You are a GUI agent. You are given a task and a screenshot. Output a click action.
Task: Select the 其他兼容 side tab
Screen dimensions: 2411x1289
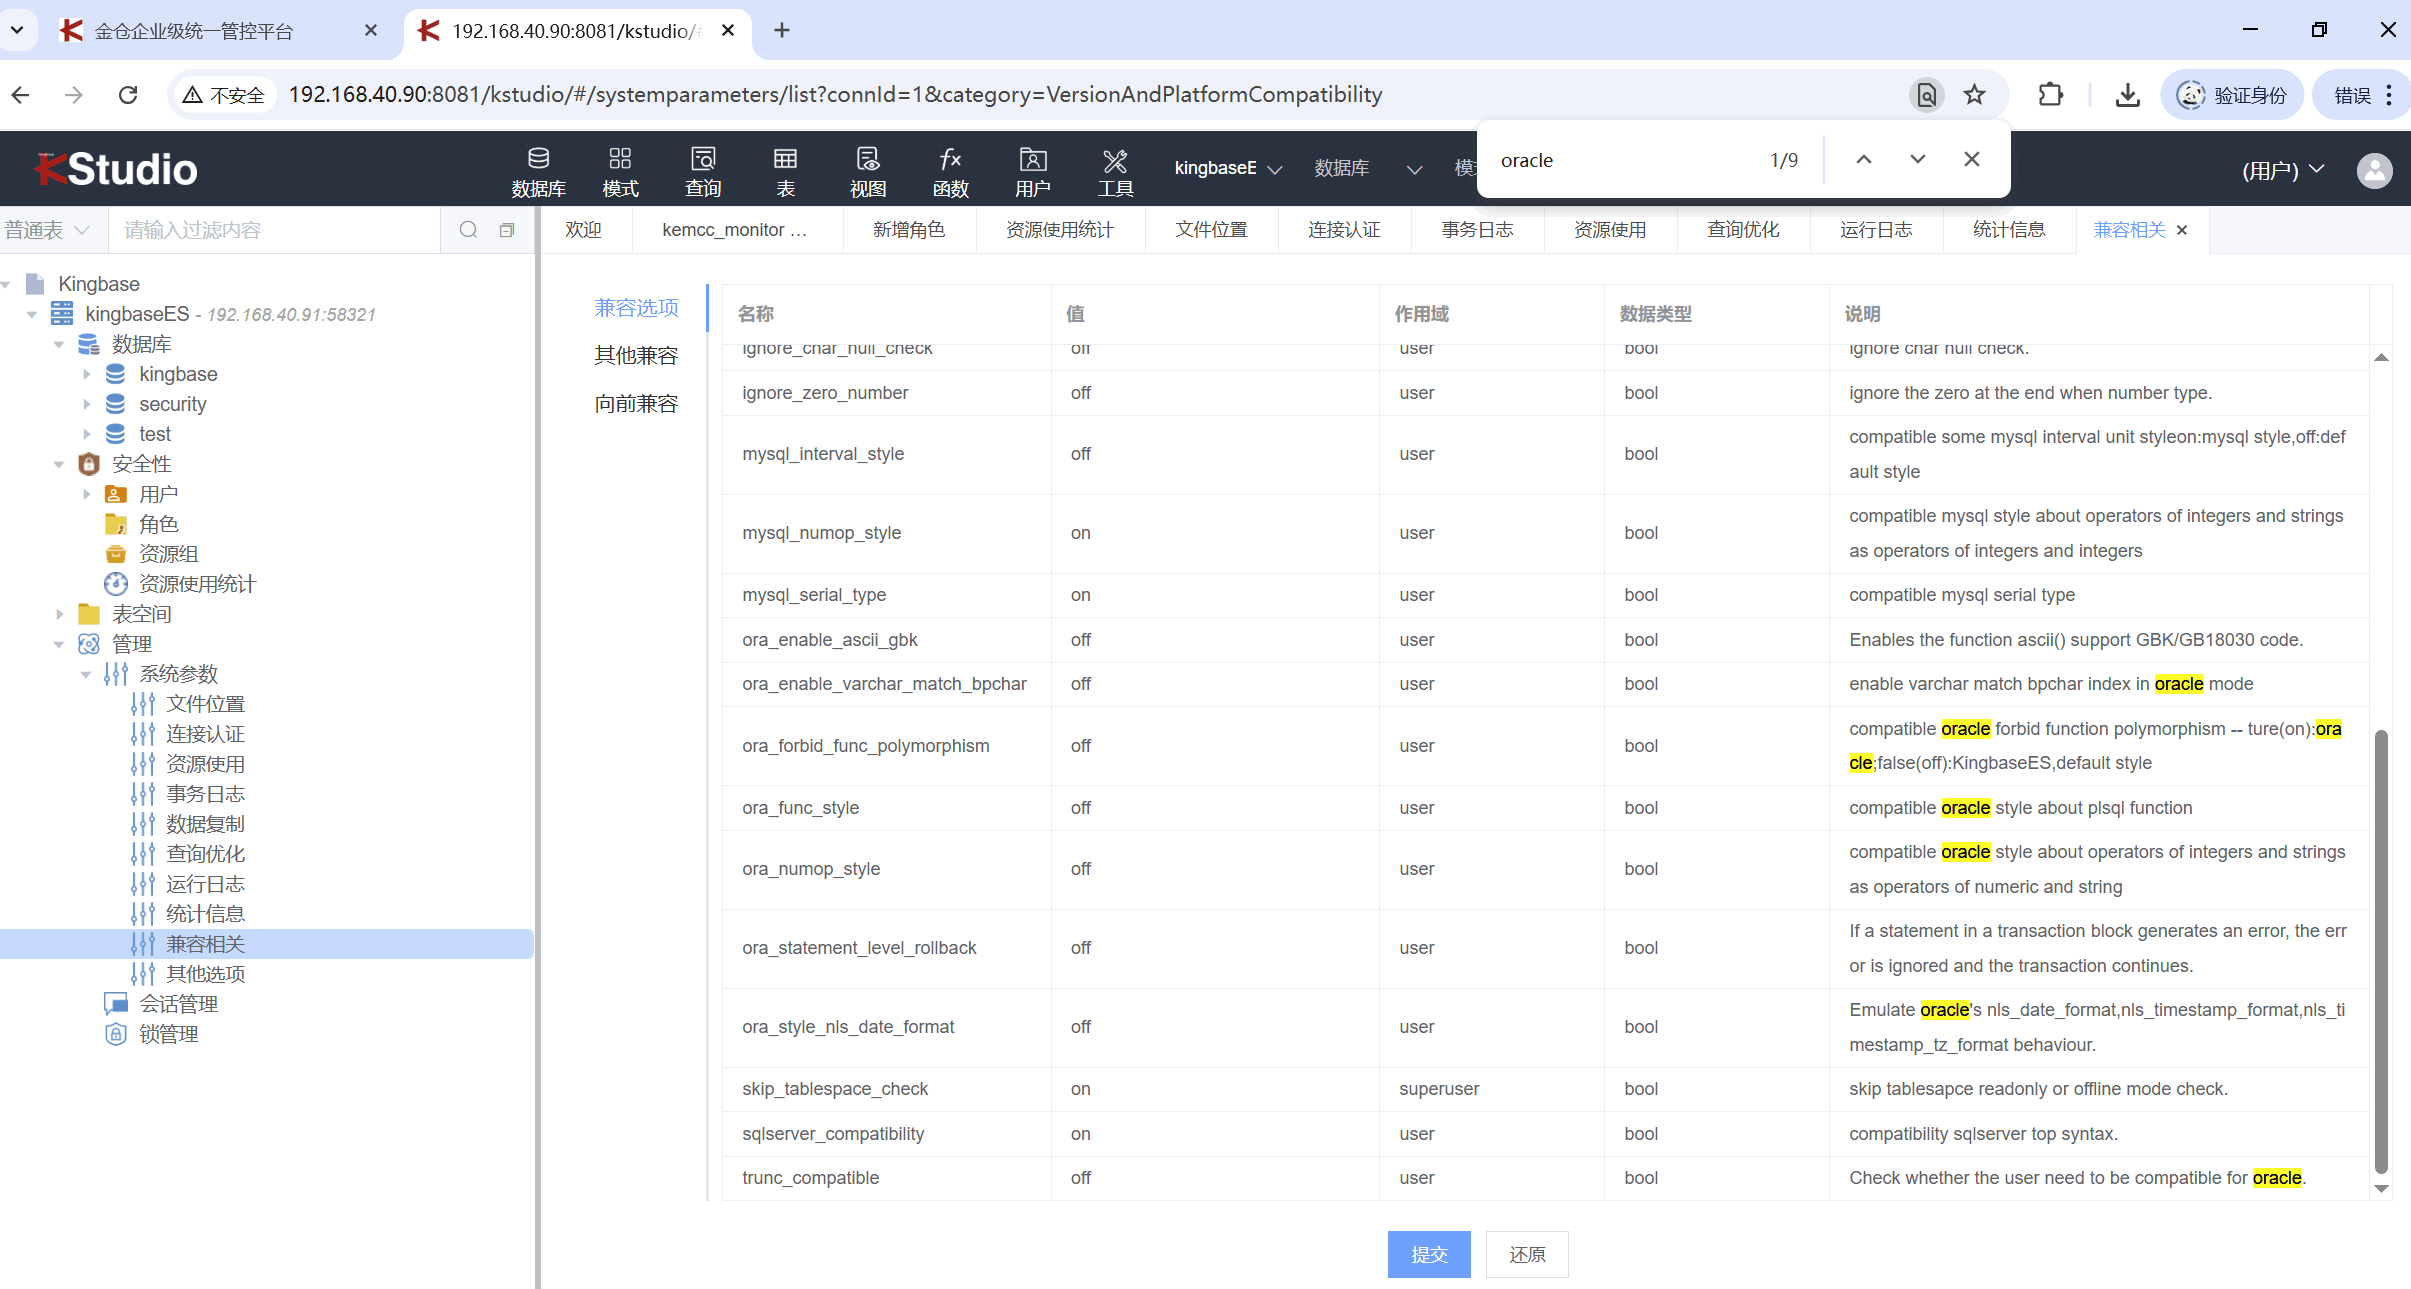(636, 355)
